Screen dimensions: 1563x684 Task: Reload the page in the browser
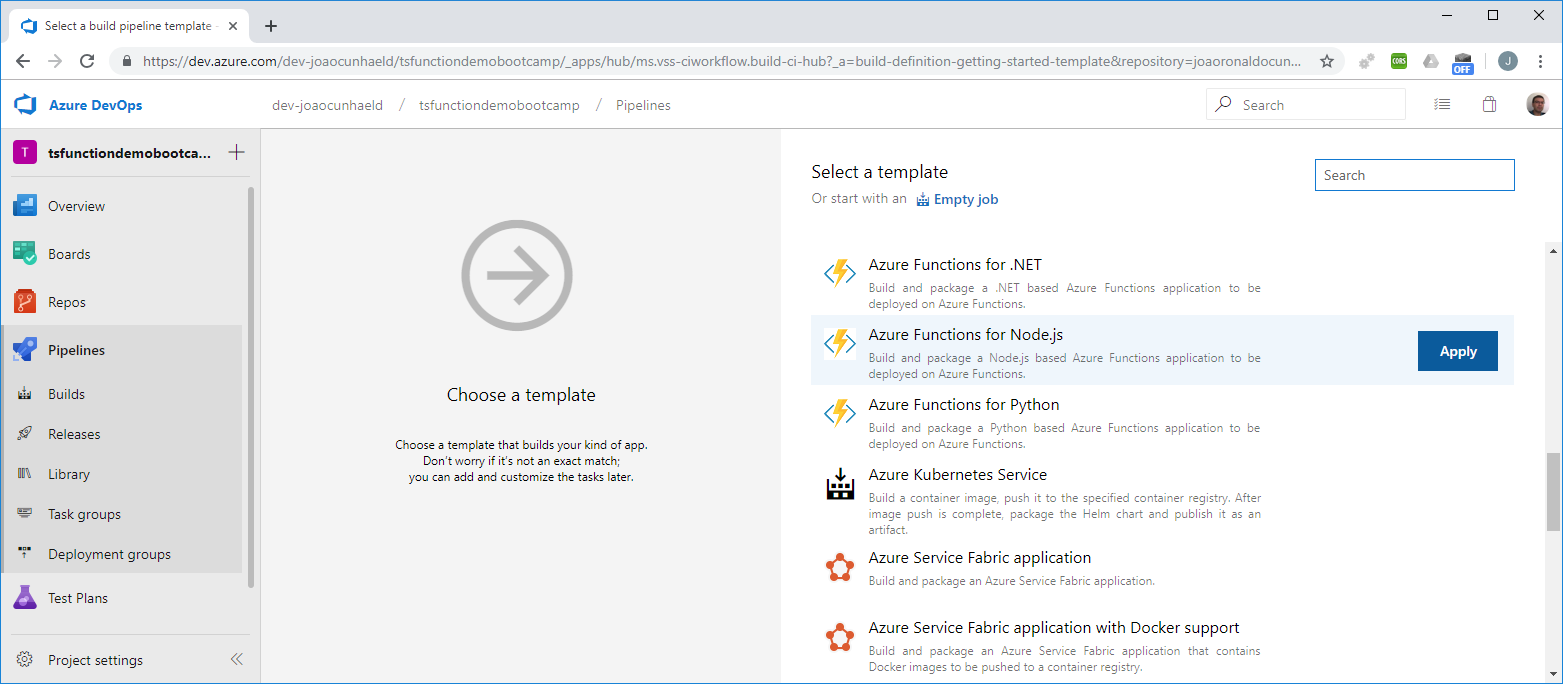[87, 61]
